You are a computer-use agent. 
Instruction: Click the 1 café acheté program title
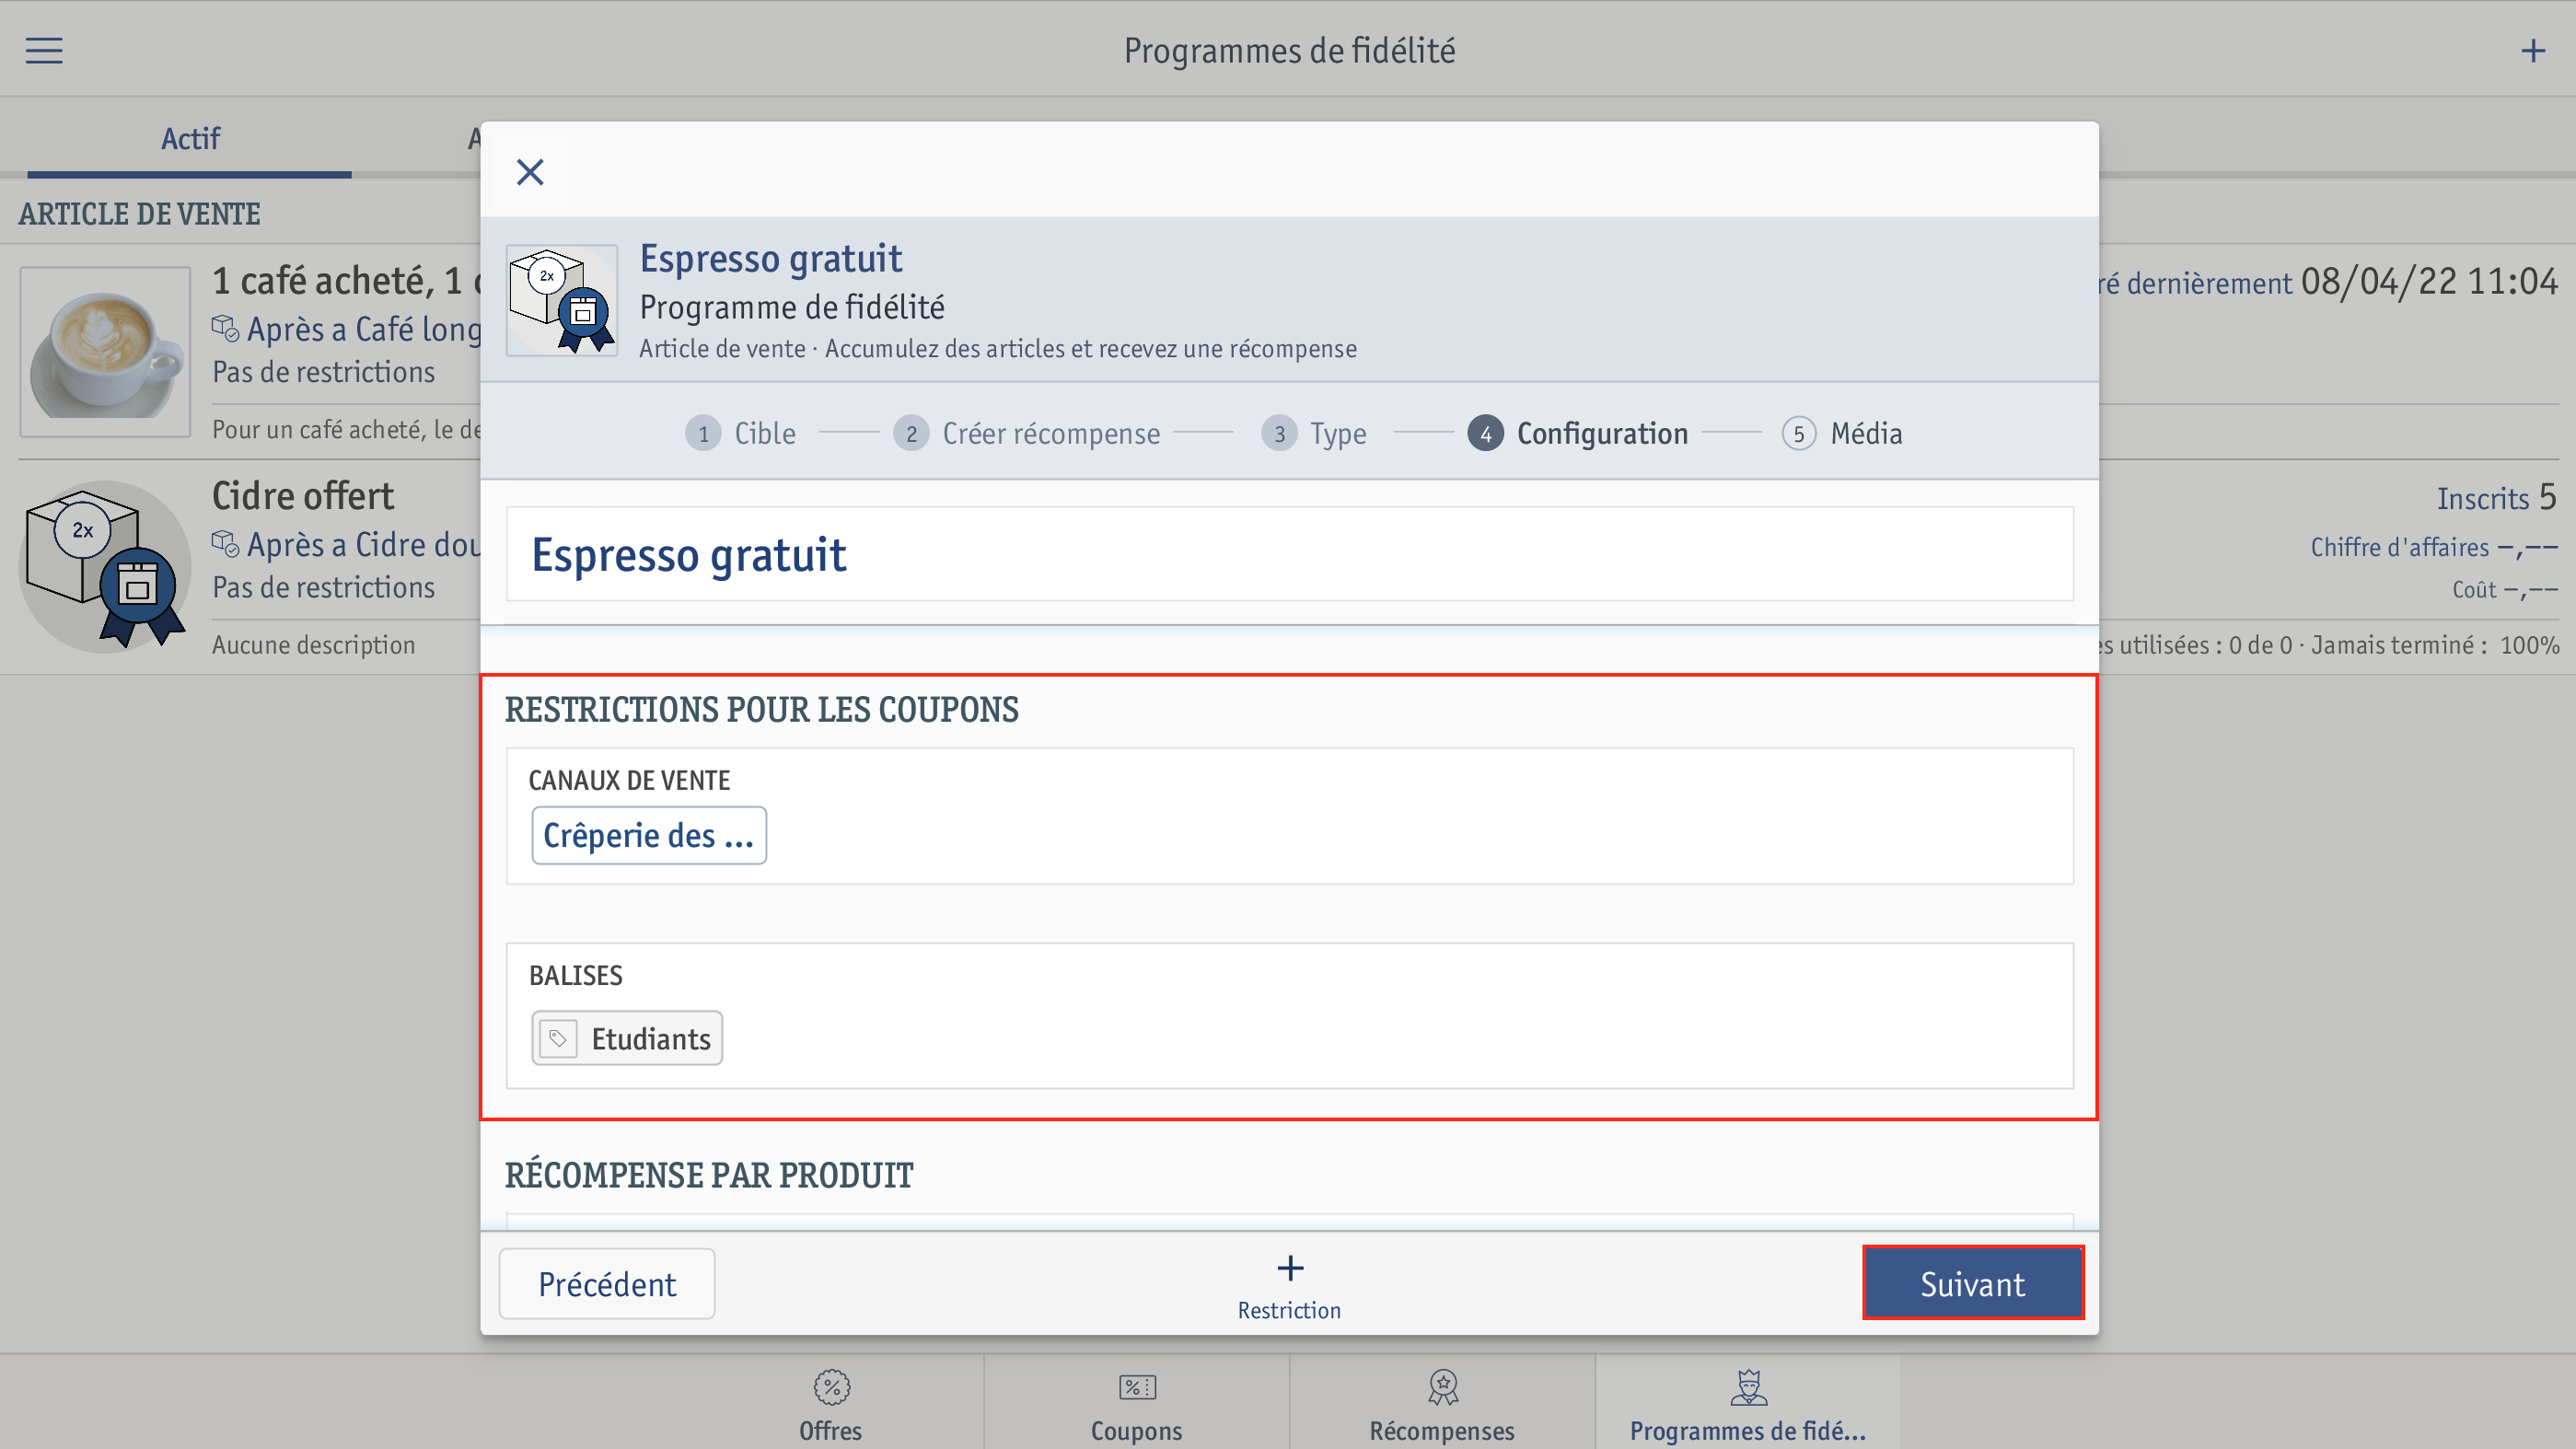point(346,281)
